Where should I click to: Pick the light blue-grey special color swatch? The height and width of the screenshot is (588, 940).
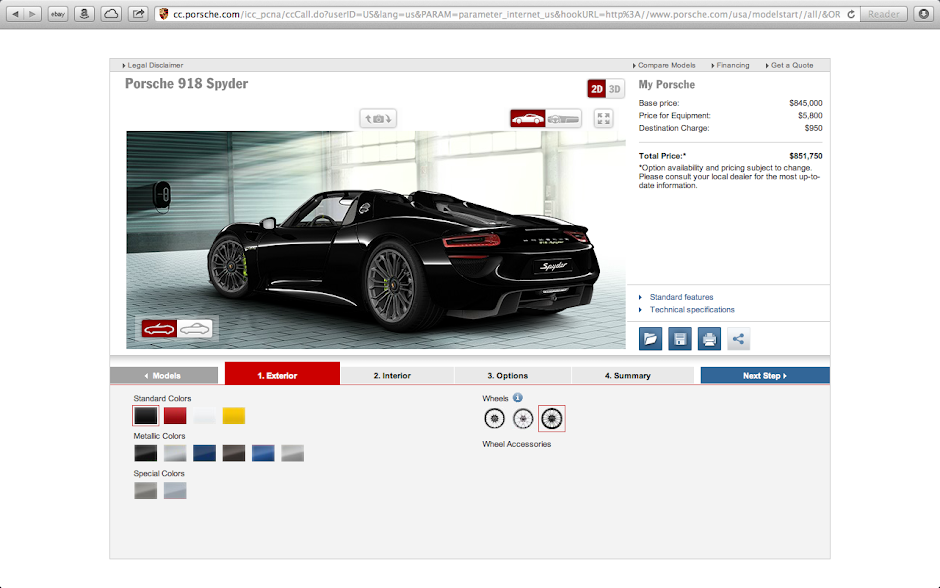[x=175, y=491]
